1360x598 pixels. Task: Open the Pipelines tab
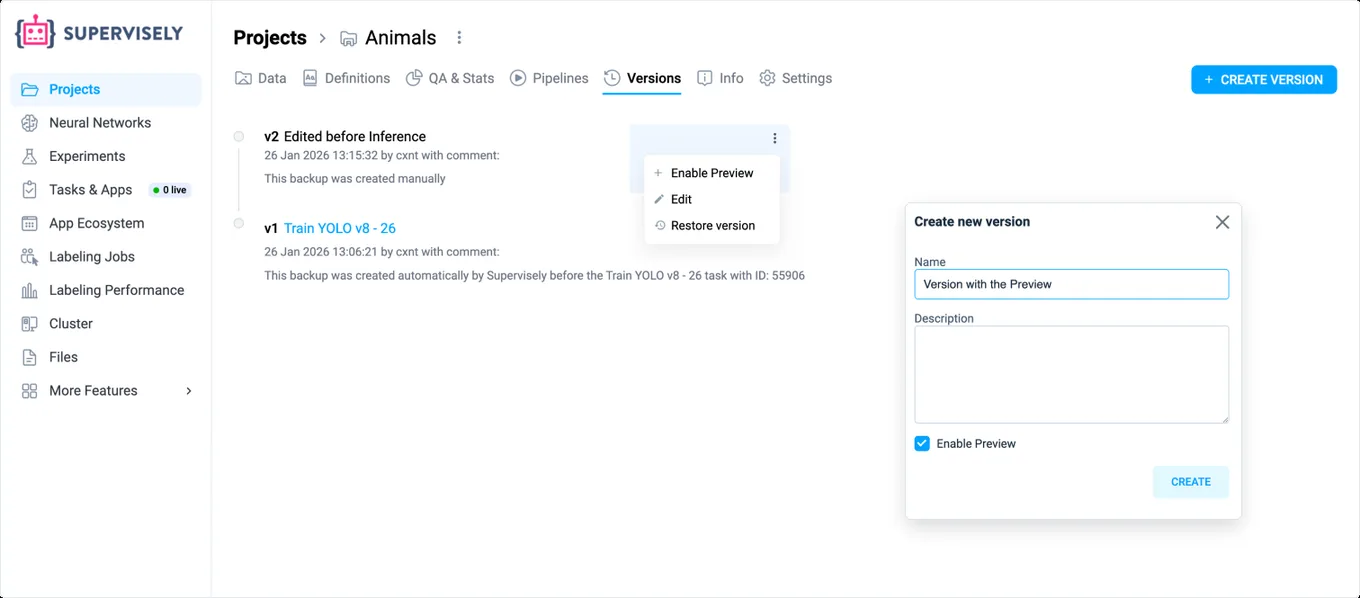[549, 78]
